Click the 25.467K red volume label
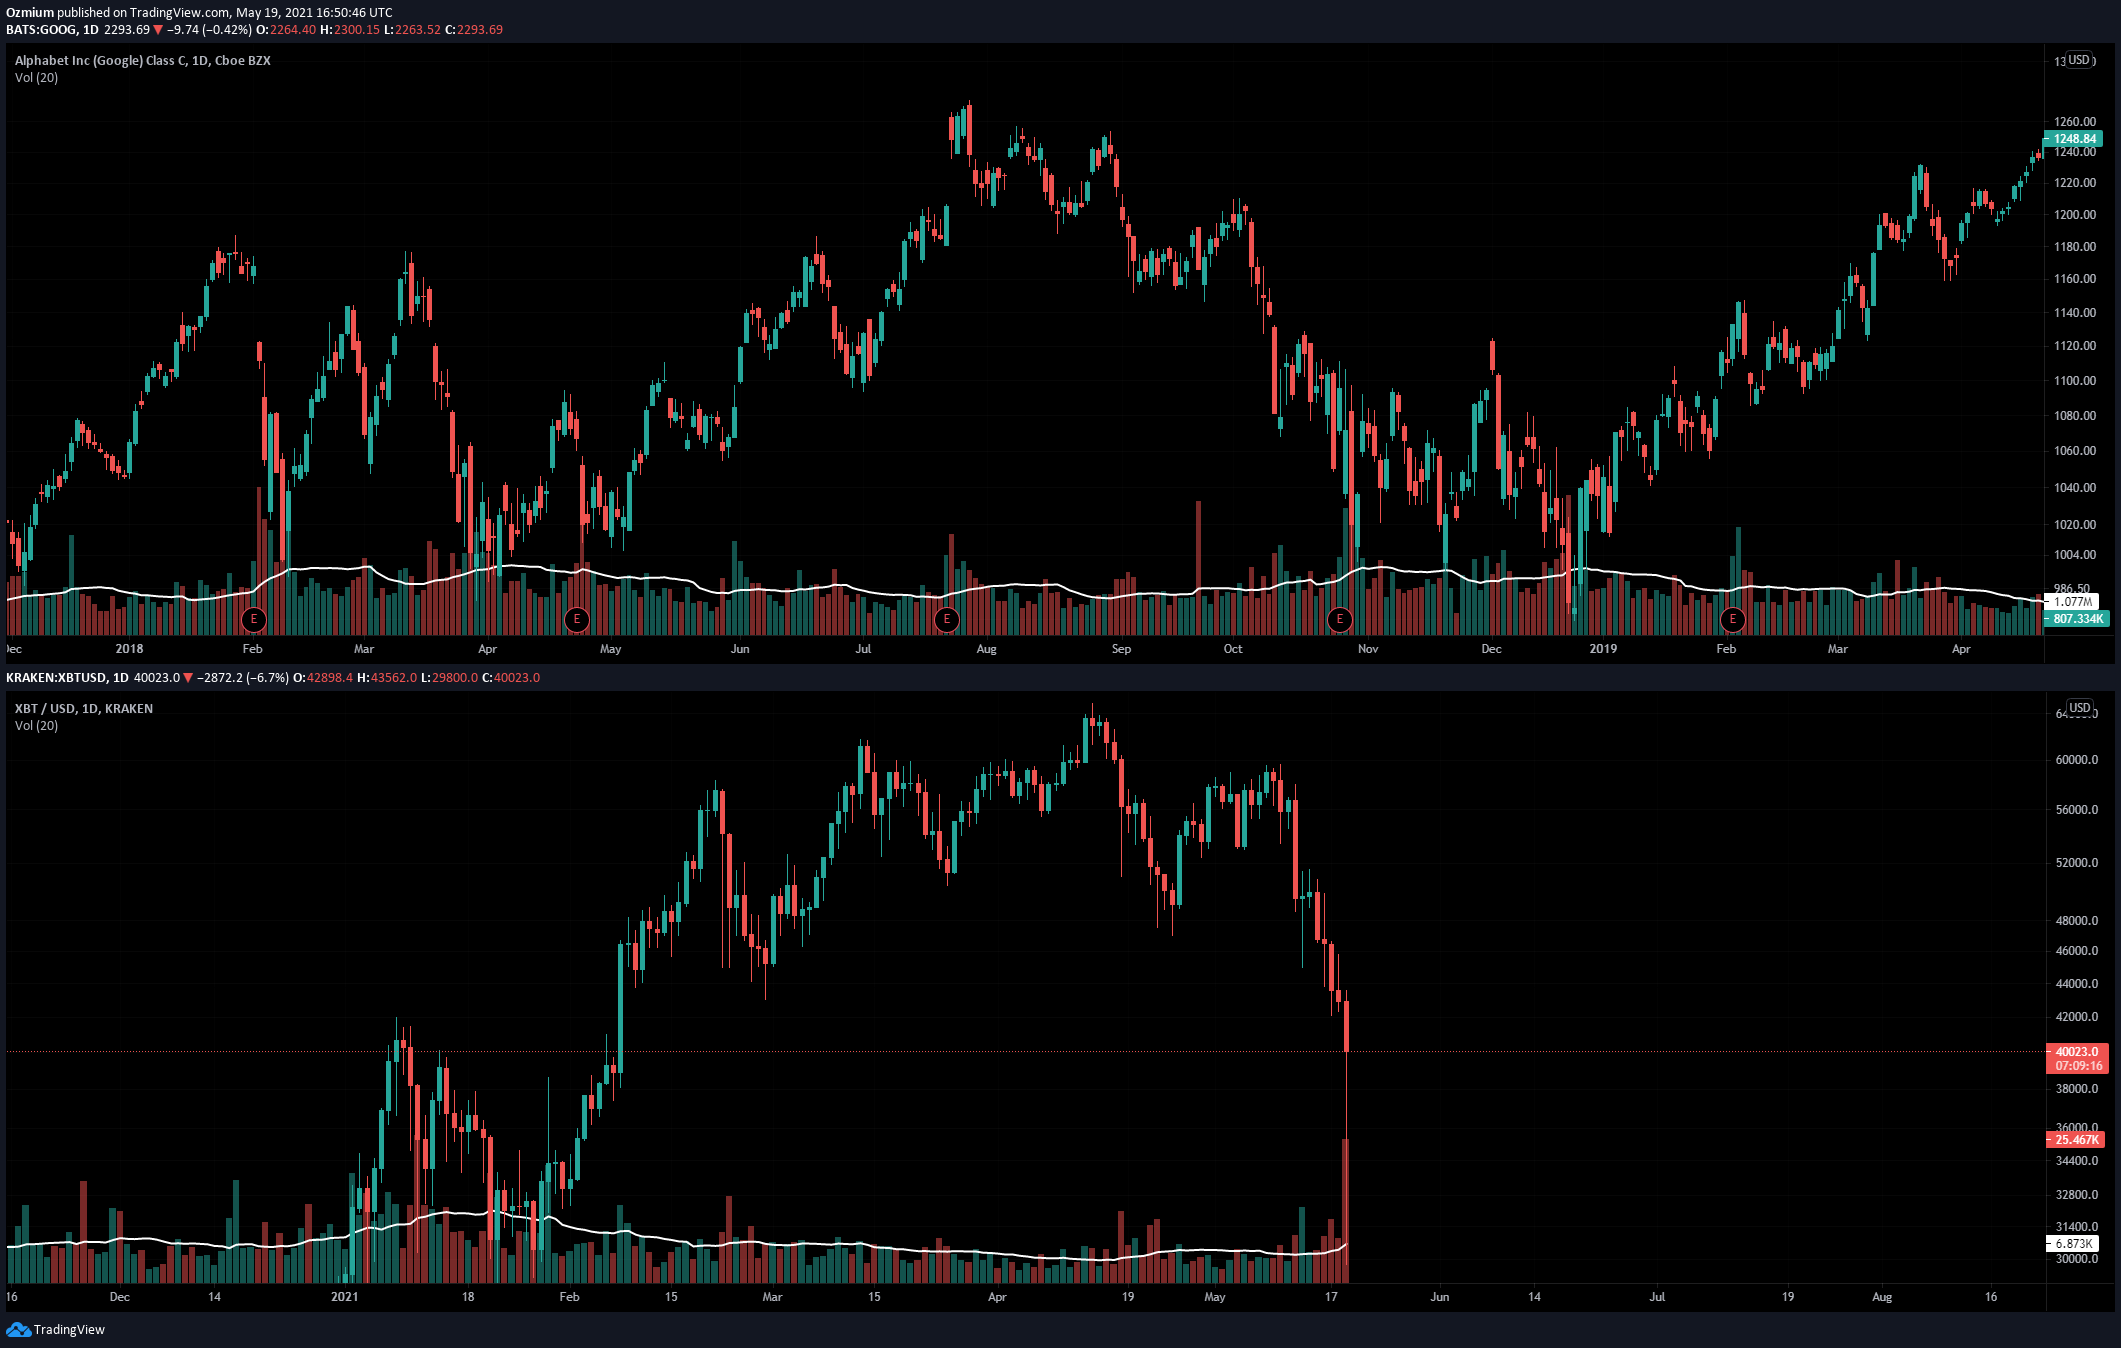The image size is (2121, 1348). coord(2076,1140)
